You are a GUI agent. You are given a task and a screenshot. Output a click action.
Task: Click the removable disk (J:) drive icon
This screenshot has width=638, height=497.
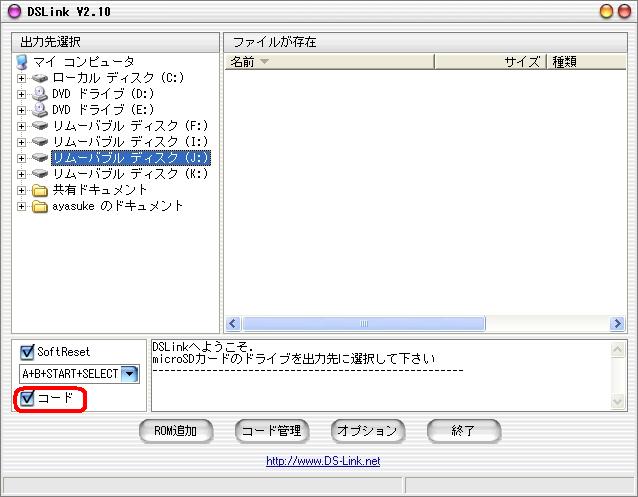coord(40,158)
